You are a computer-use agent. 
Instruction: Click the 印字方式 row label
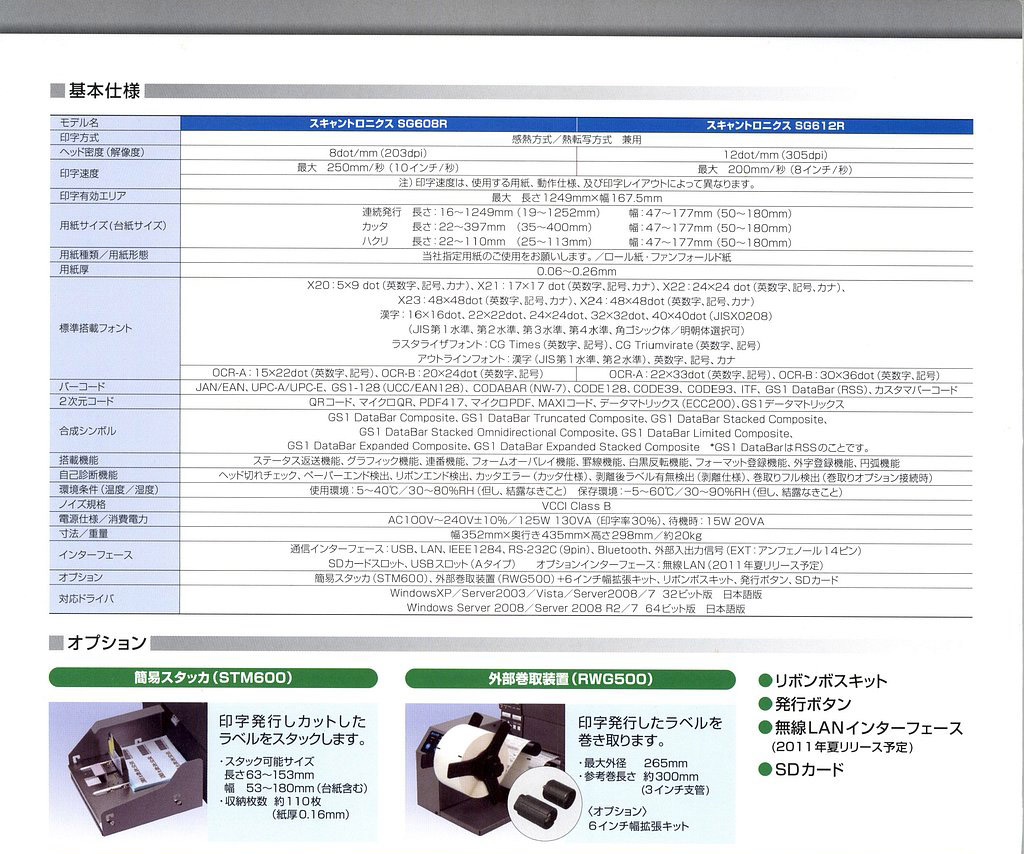79,138
